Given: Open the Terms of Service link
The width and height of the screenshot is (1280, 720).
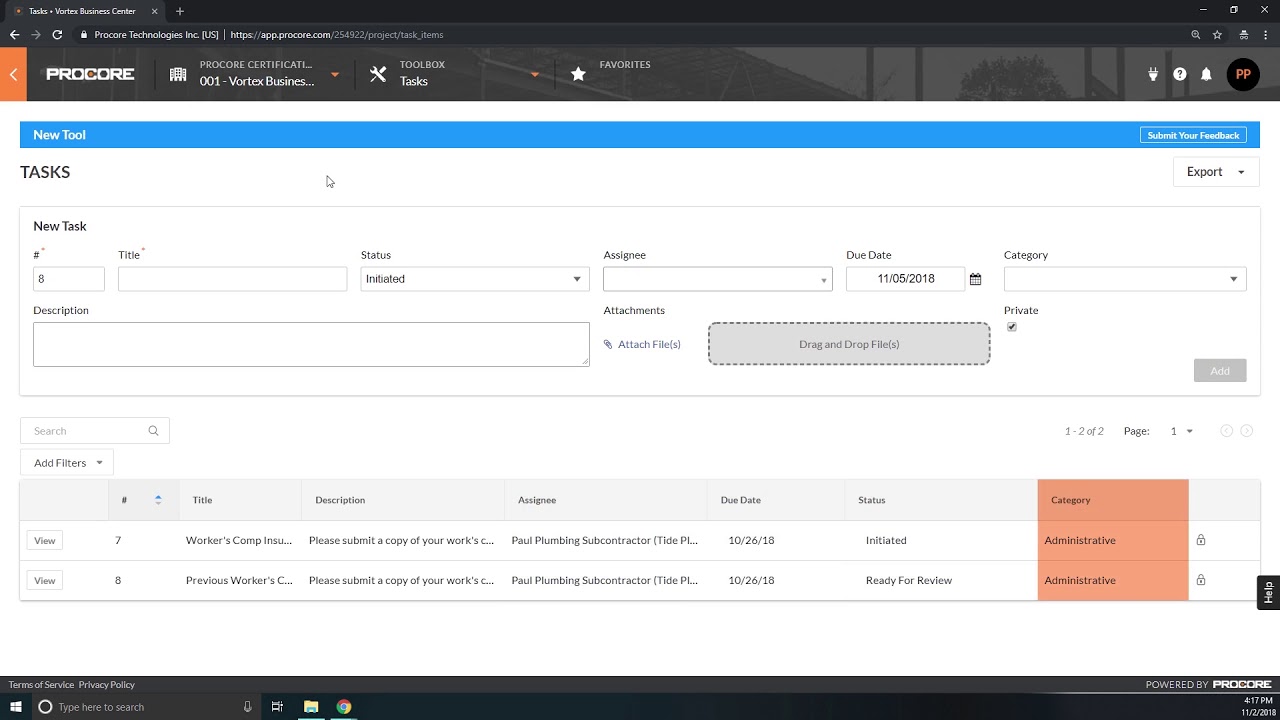Looking at the screenshot, I should tap(41, 685).
